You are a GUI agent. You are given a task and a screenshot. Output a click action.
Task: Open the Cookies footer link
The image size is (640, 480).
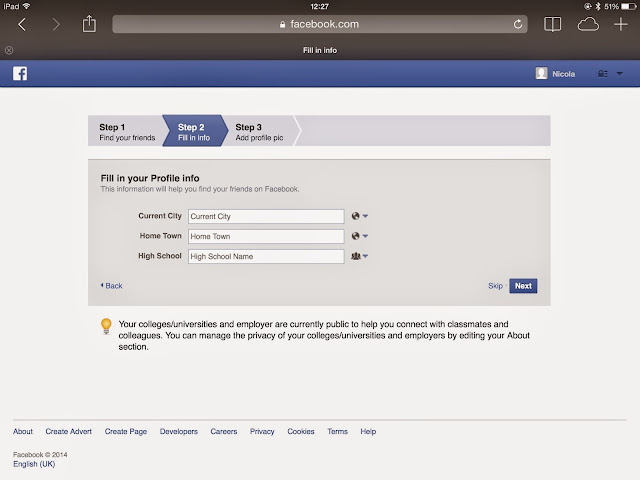click(301, 431)
